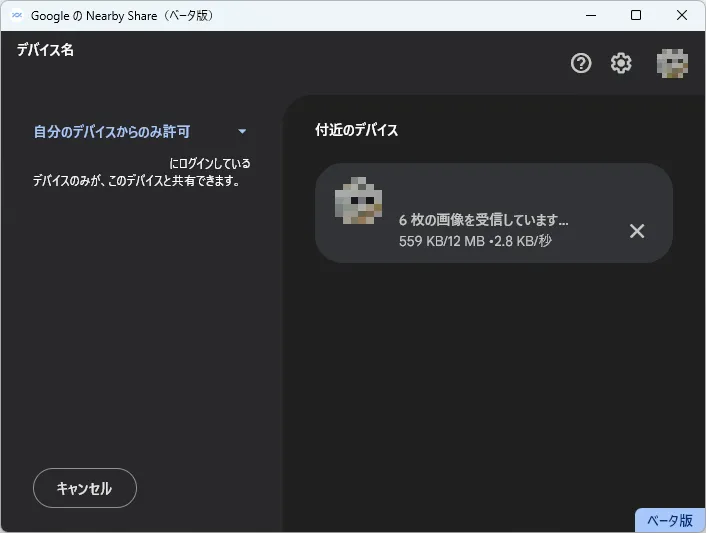706x533 pixels.
Task: Click the account avatar in top-right corner
Action: (x=671, y=64)
